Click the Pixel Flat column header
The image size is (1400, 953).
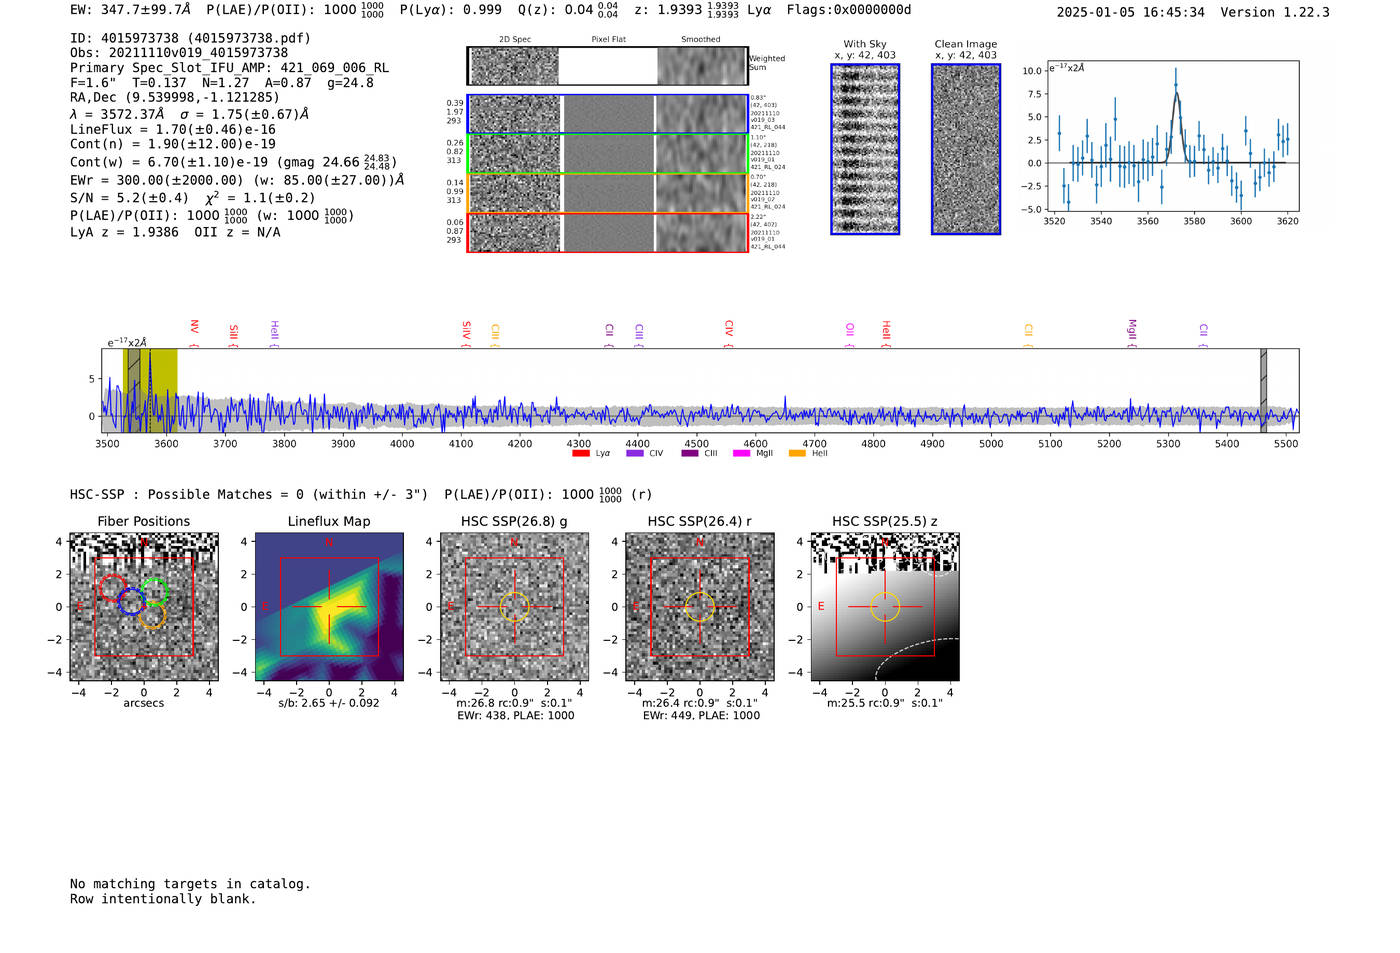click(x=608, y=40)
